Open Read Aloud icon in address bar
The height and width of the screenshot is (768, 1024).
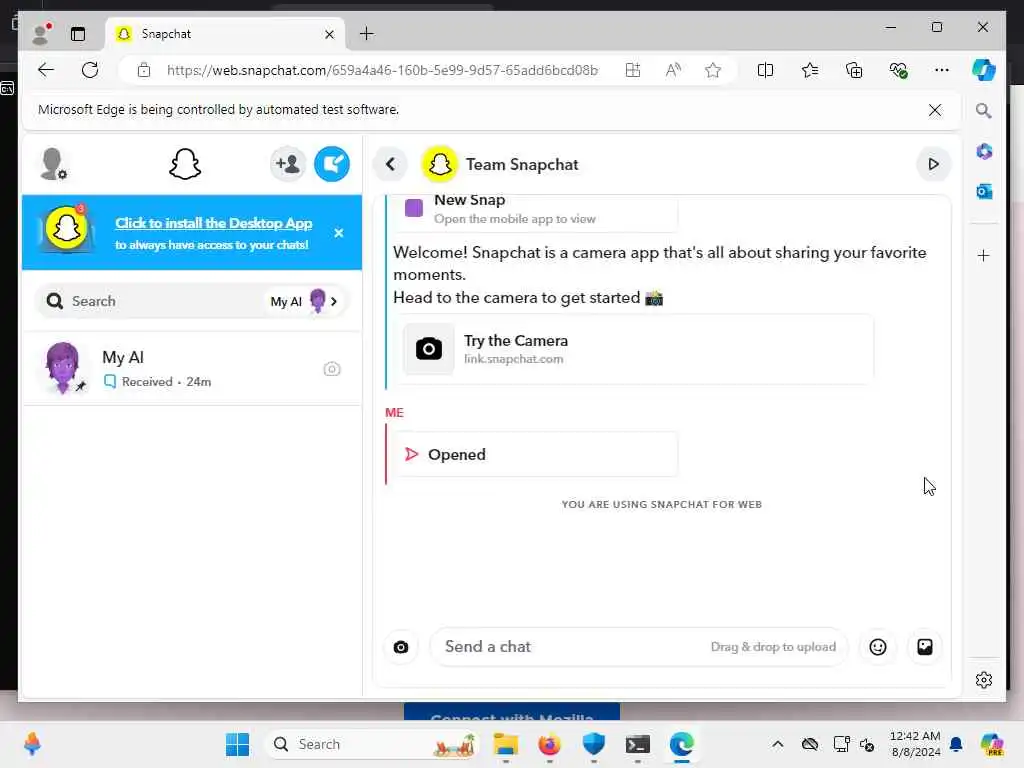(x=673, y=70)
